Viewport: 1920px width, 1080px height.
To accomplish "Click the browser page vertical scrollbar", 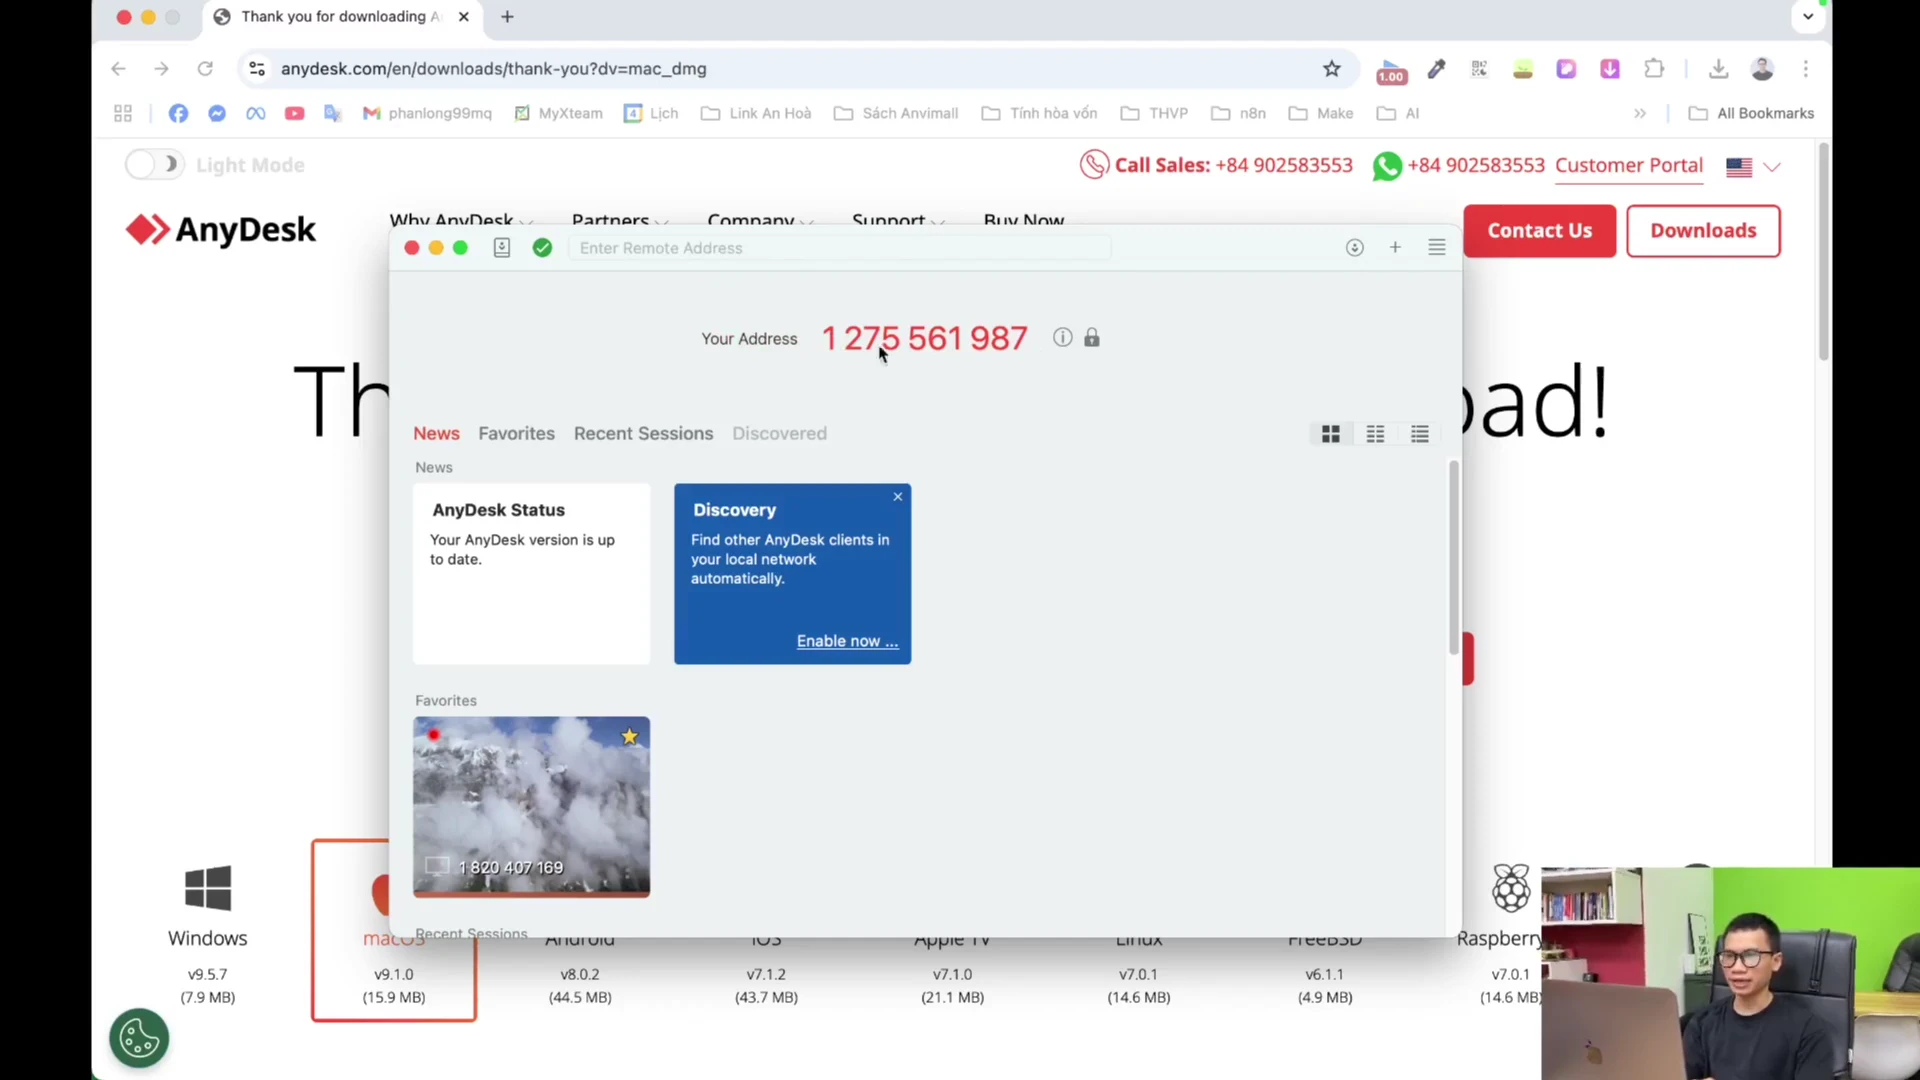I will [1824, 252].
